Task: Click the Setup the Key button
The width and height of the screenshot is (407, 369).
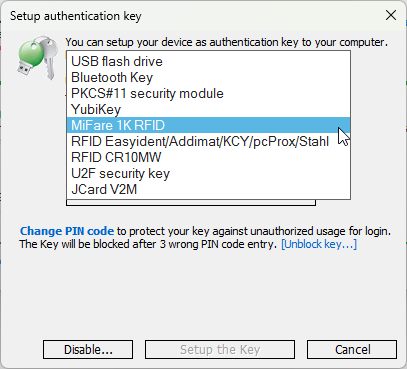Action: pyautogui.click(x=220, y=350)
